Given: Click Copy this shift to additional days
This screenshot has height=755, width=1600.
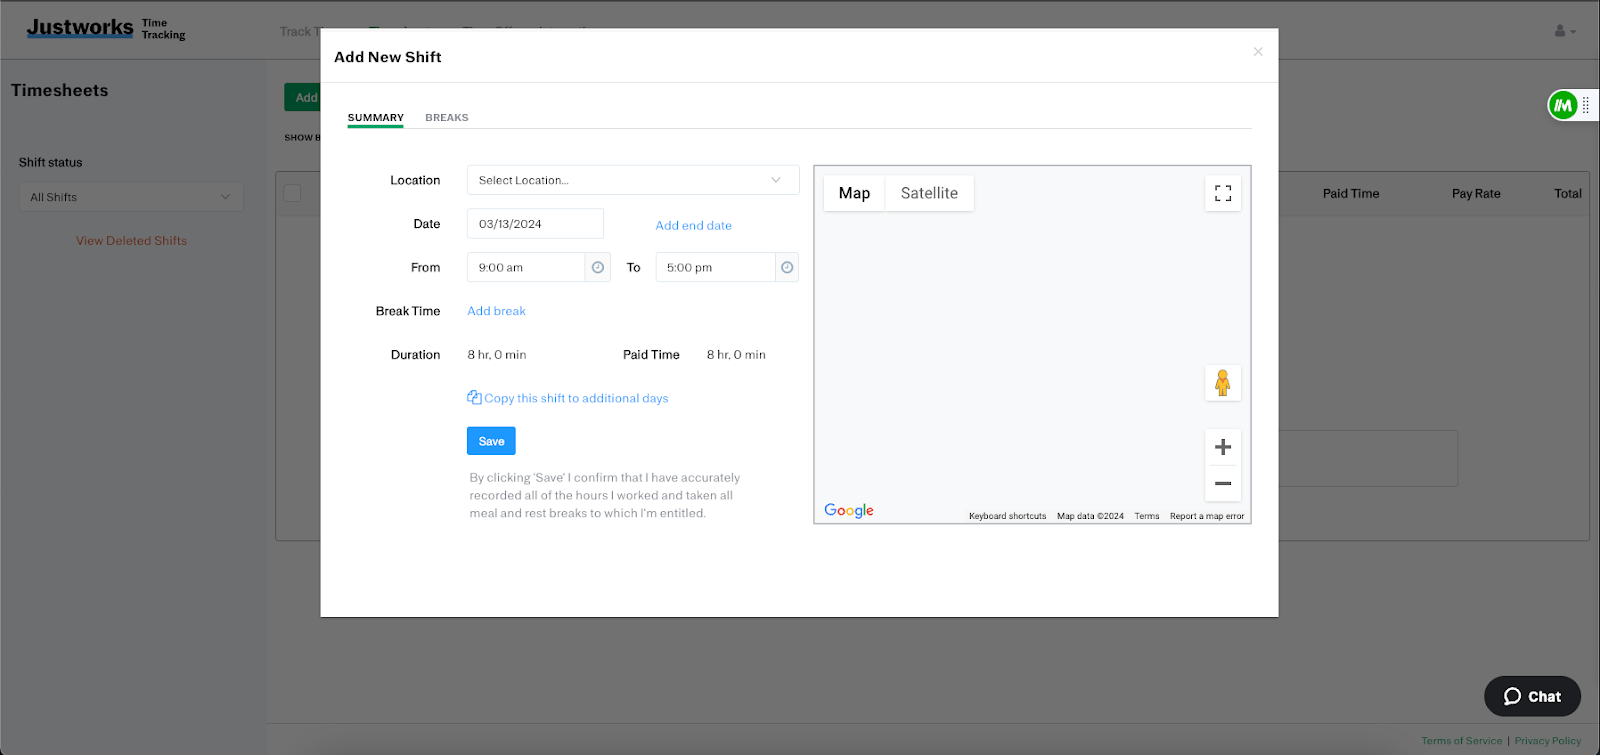Looking at the screenshot, I should tap(575, 398).
